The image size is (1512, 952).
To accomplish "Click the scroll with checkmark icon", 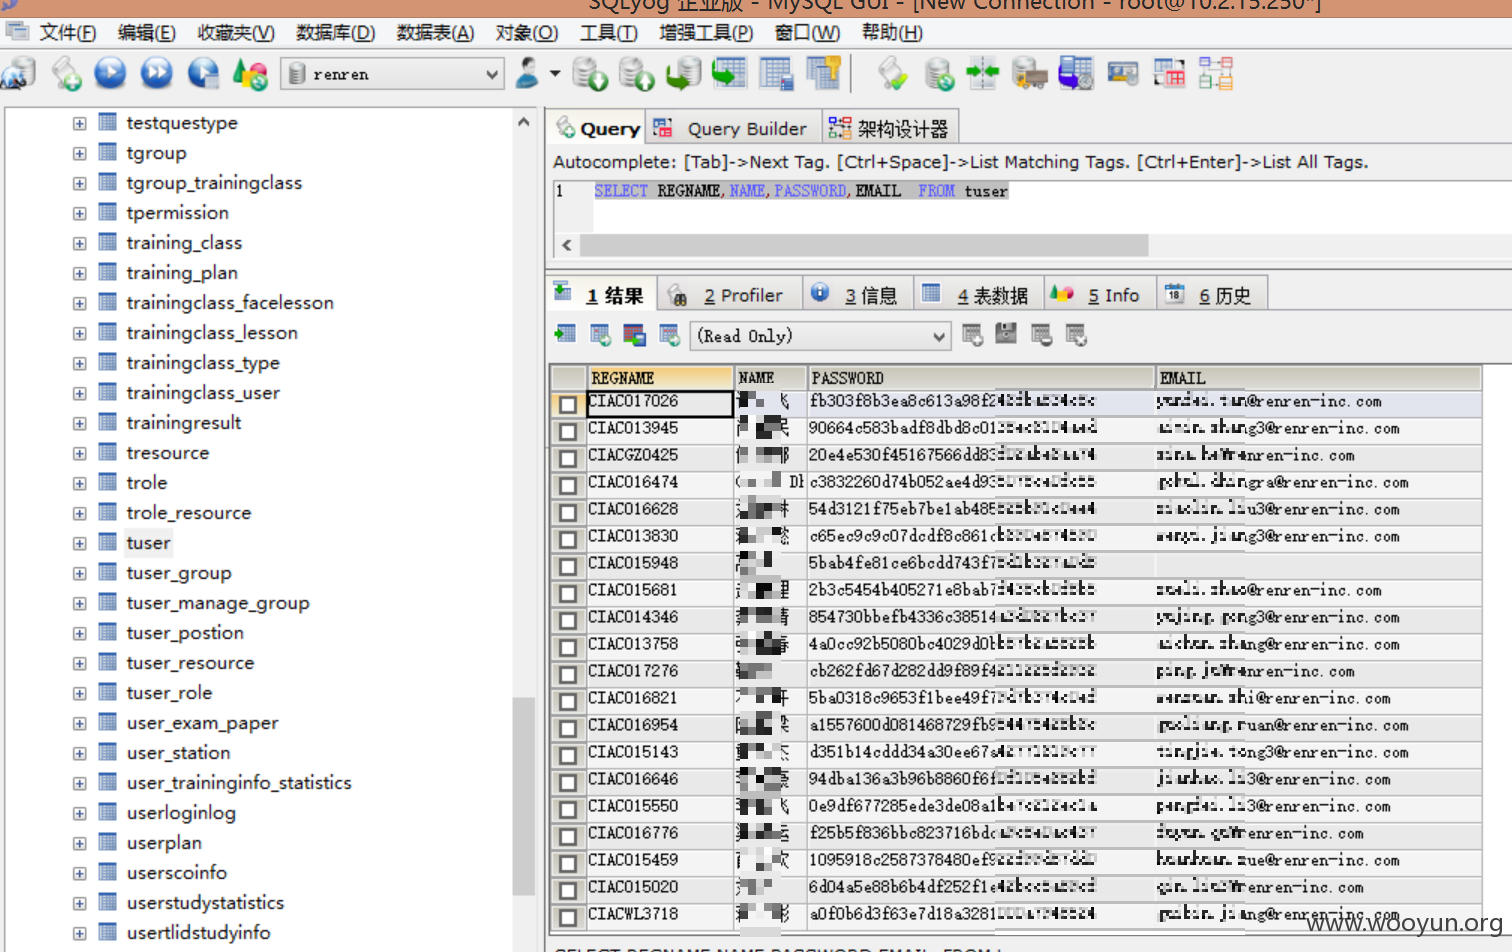I will click(893, 74).
